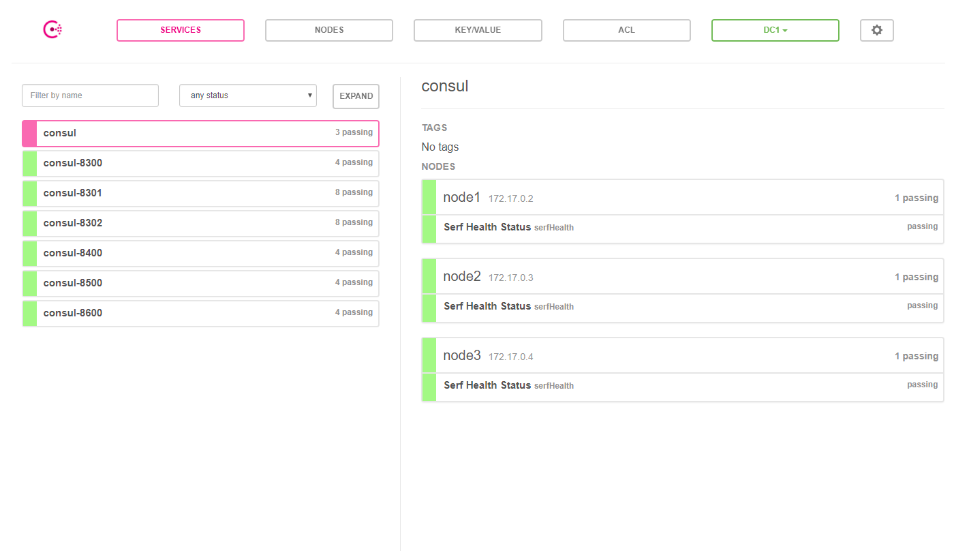Select the consul-8300 service

click(x=201, y=163)
